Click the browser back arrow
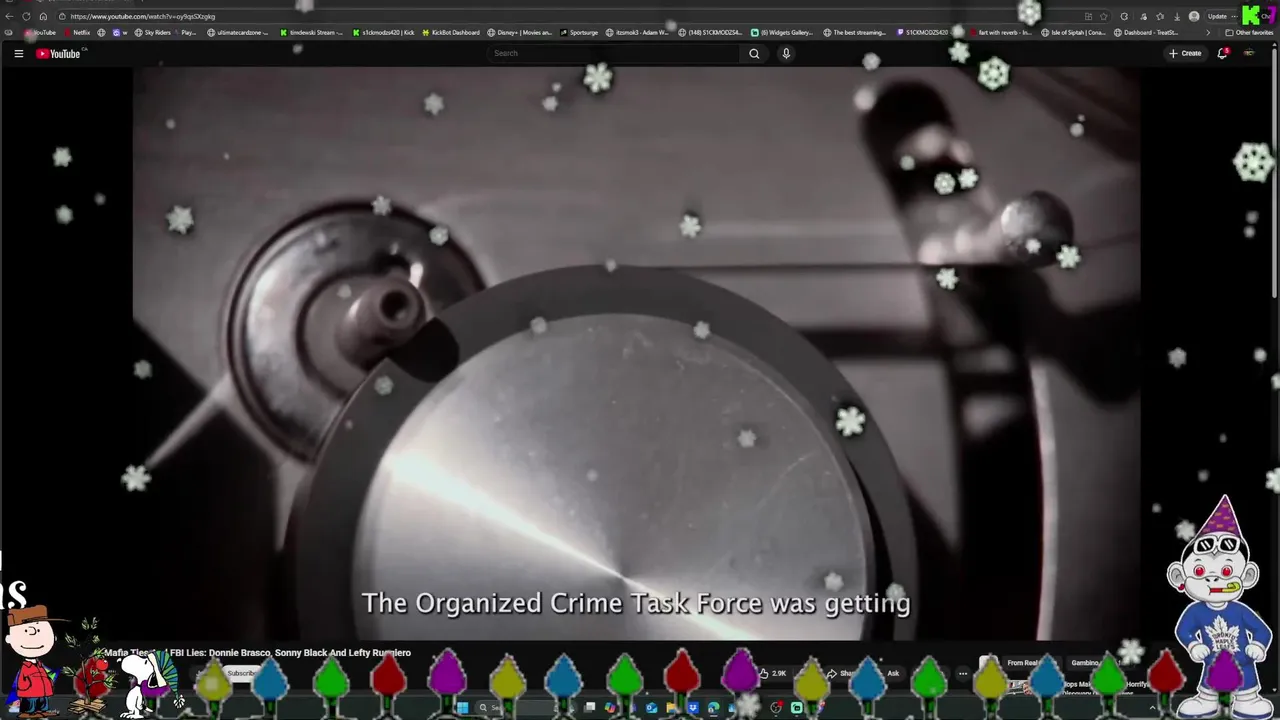This screenshot has height=720, width=1280. pyautogui.click(x=9, y=16)
